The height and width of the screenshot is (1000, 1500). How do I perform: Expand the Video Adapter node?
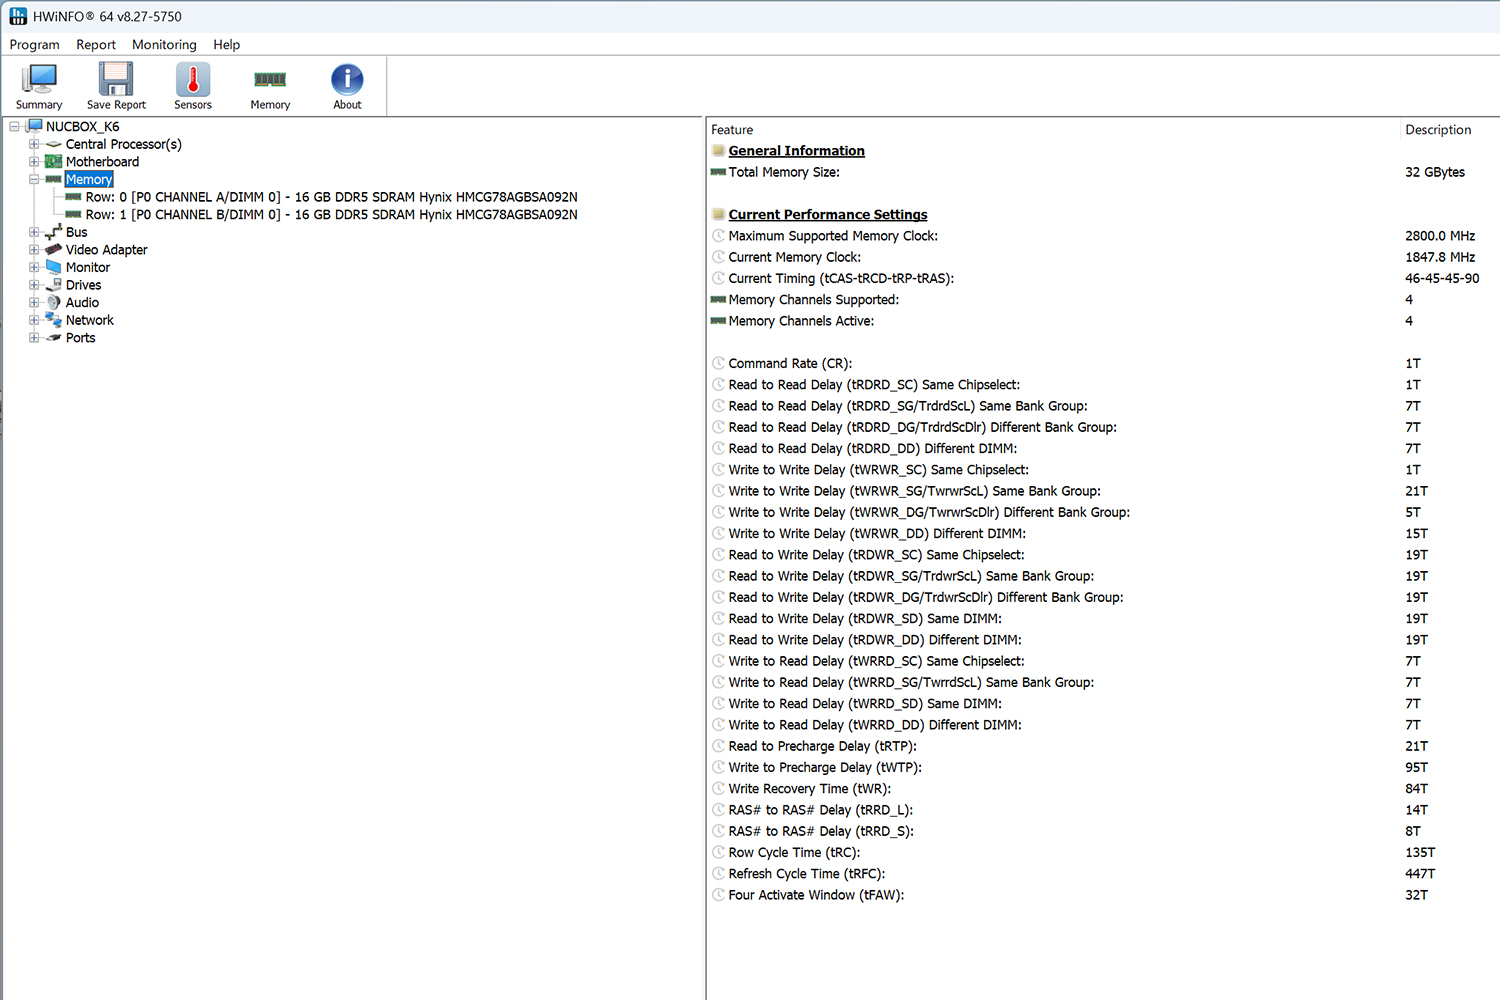coord(34,250)
